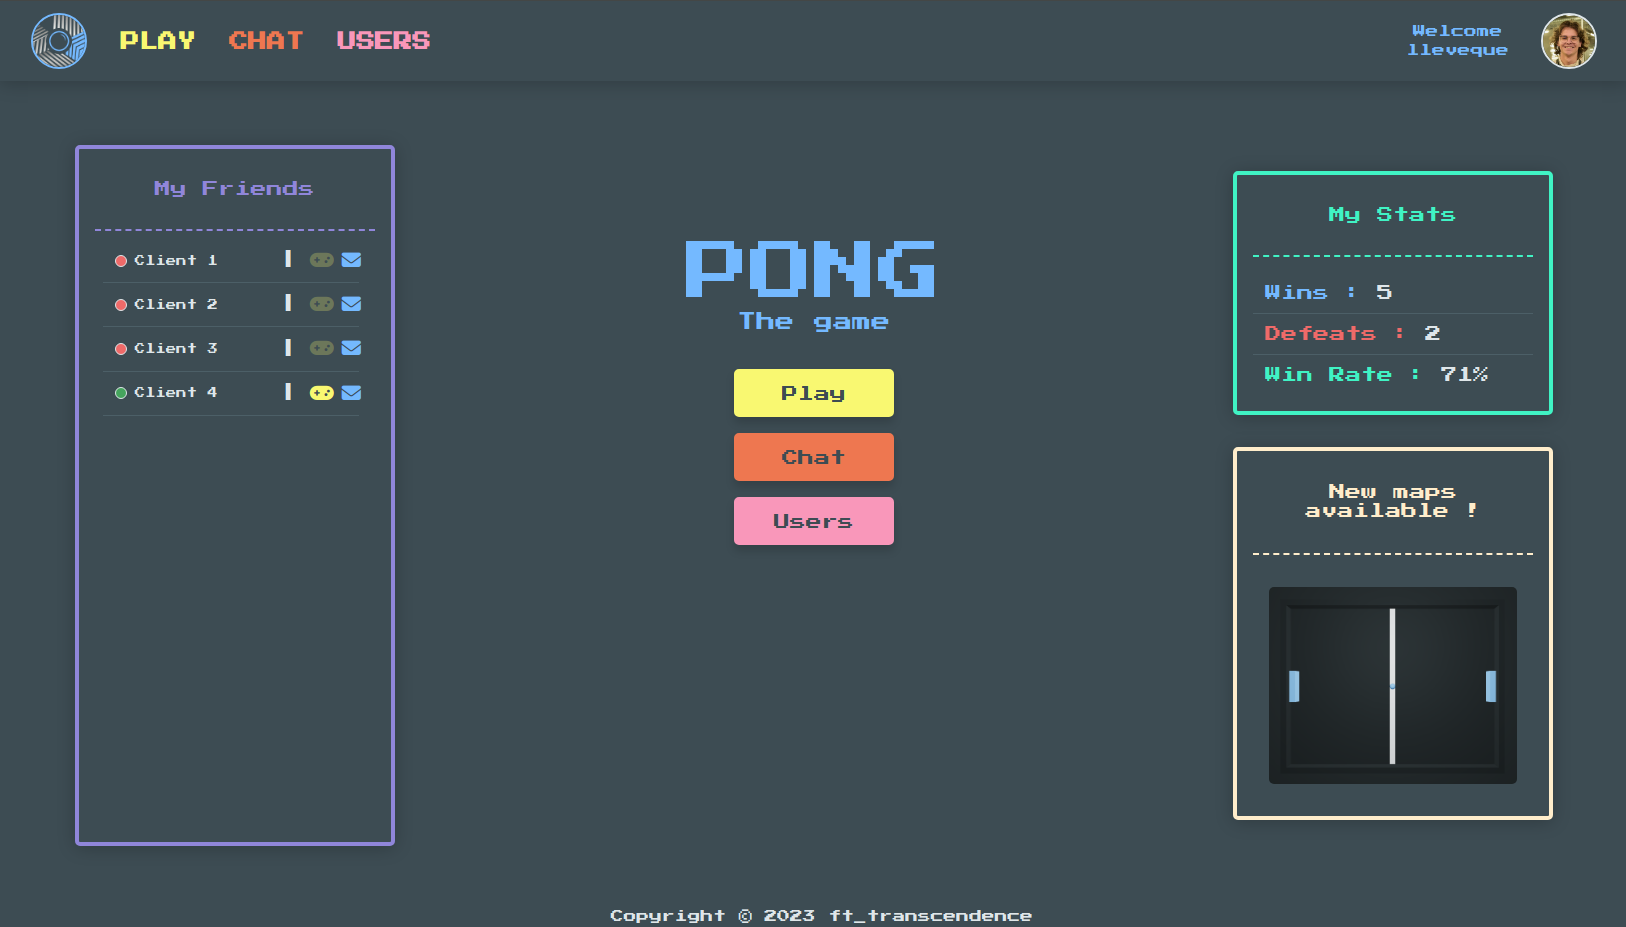Select Client 1 in the friends list

click(175, 260)
